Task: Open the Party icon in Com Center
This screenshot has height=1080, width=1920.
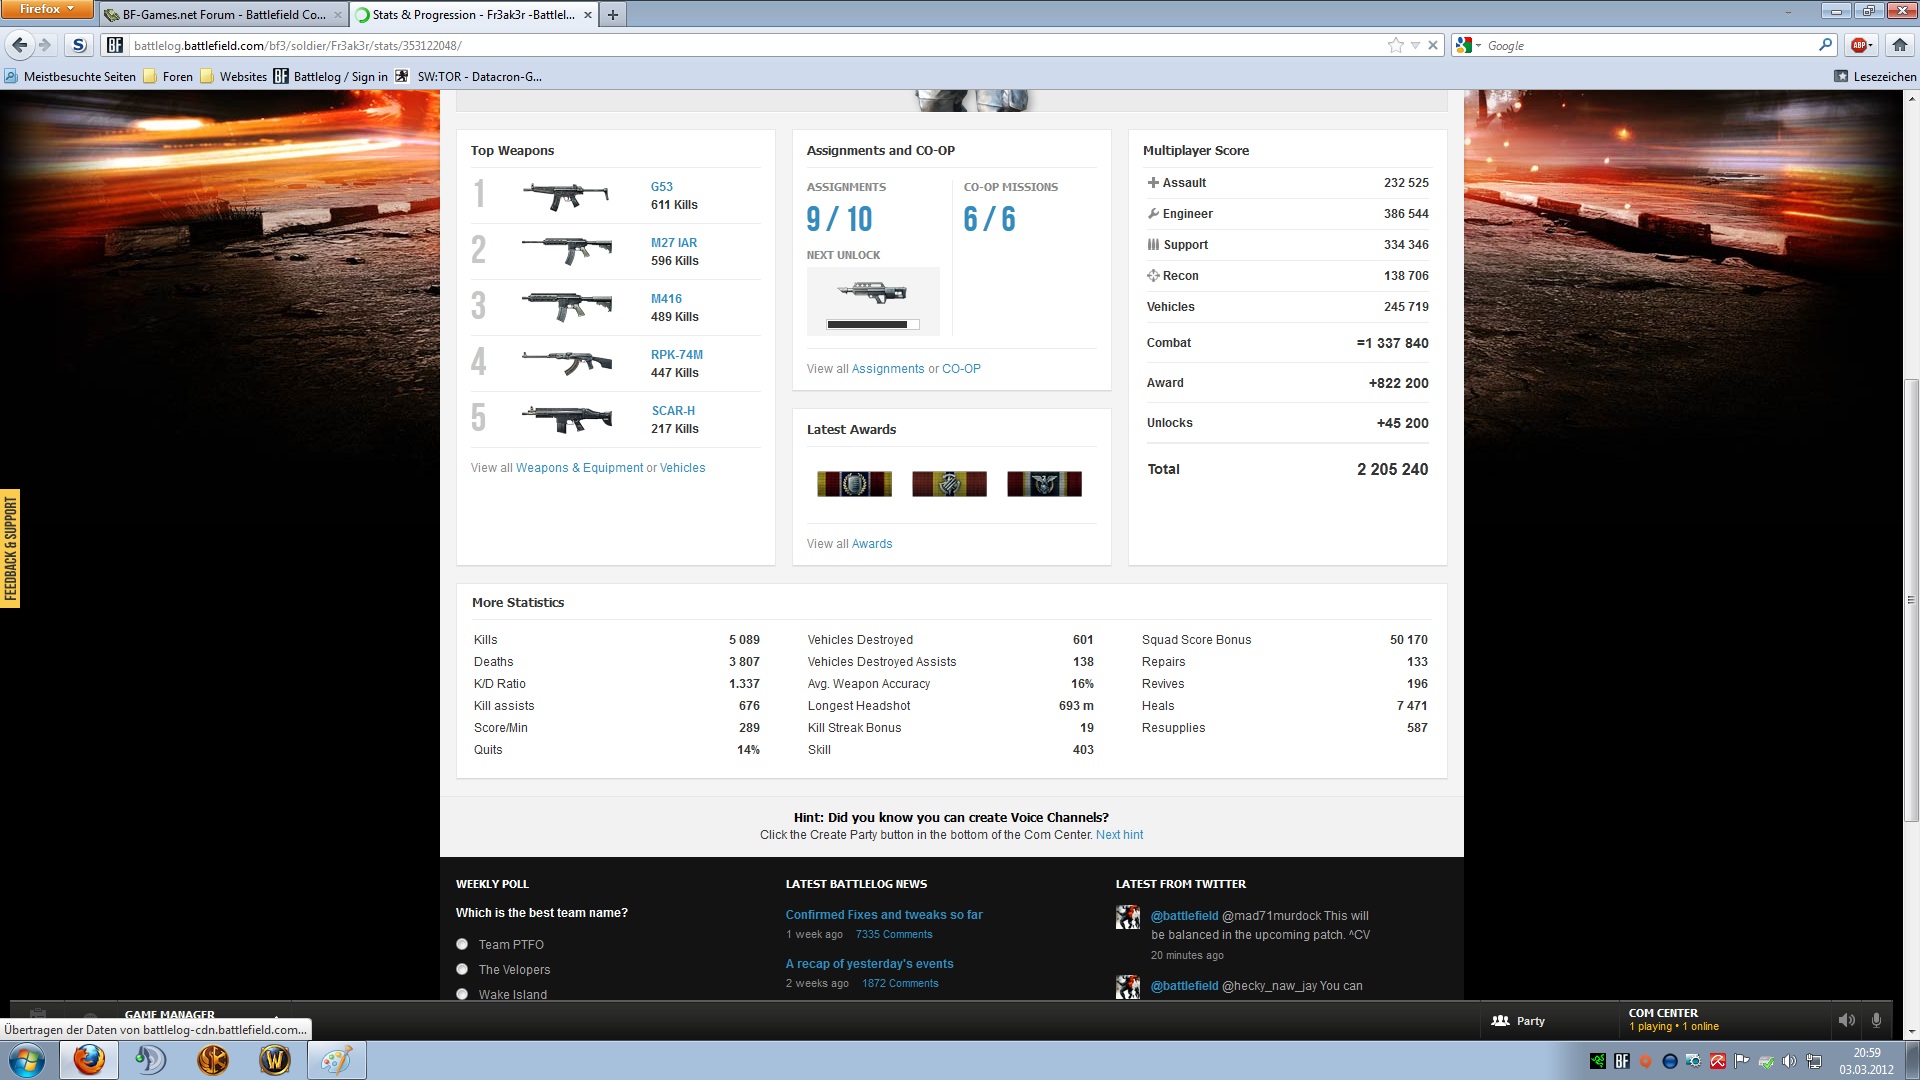Action: (x=1500, y=1021)
